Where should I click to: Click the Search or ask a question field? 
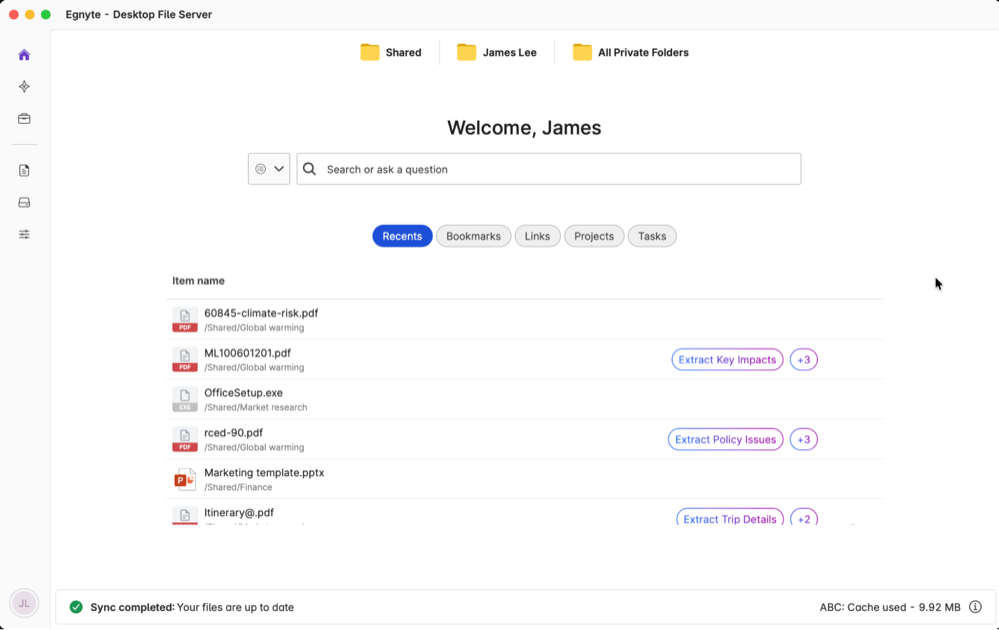coord(549,169)
